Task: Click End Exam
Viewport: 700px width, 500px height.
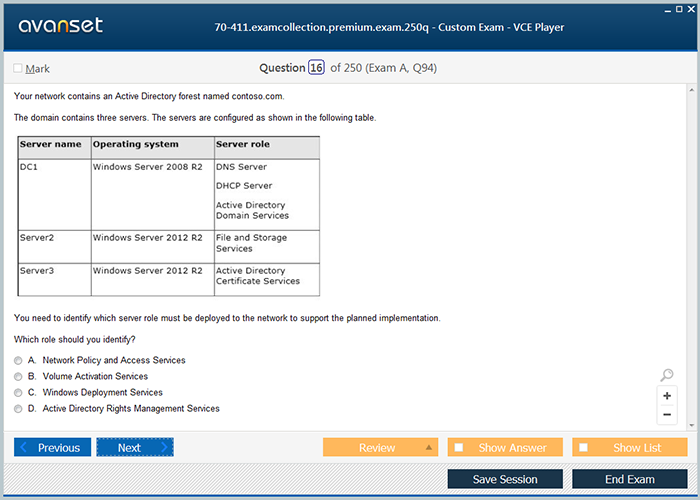Action: 629,479
